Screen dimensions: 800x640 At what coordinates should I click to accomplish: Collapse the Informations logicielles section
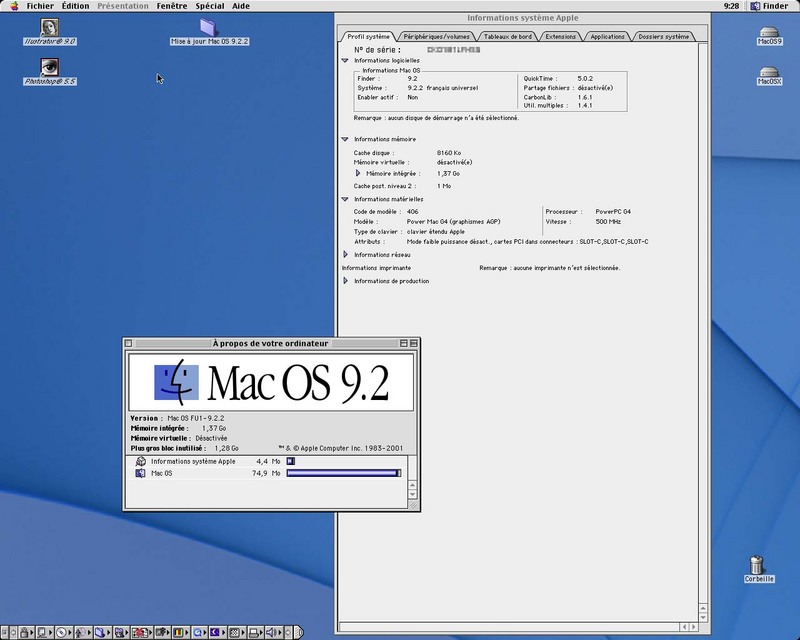pos(345,60)
